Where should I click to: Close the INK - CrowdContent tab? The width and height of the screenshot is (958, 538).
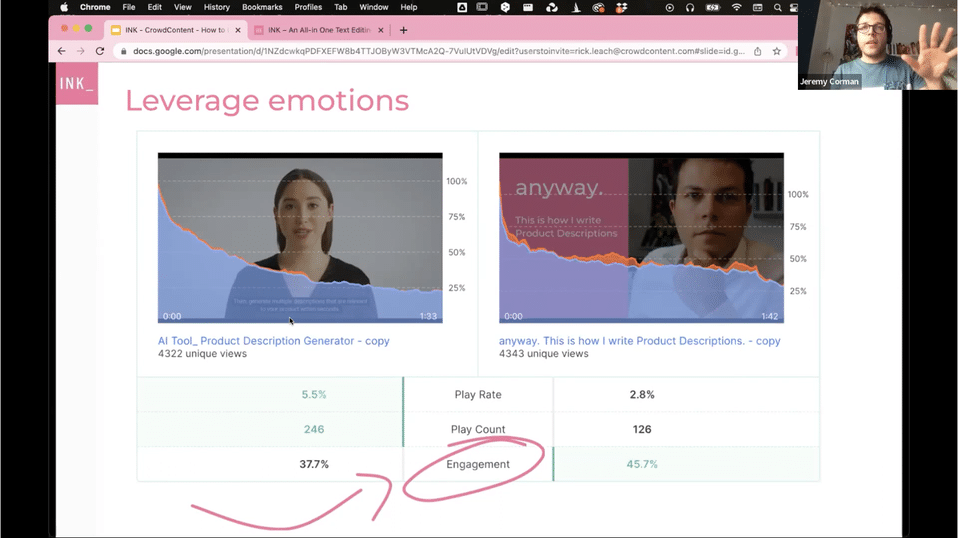point(237,30)
